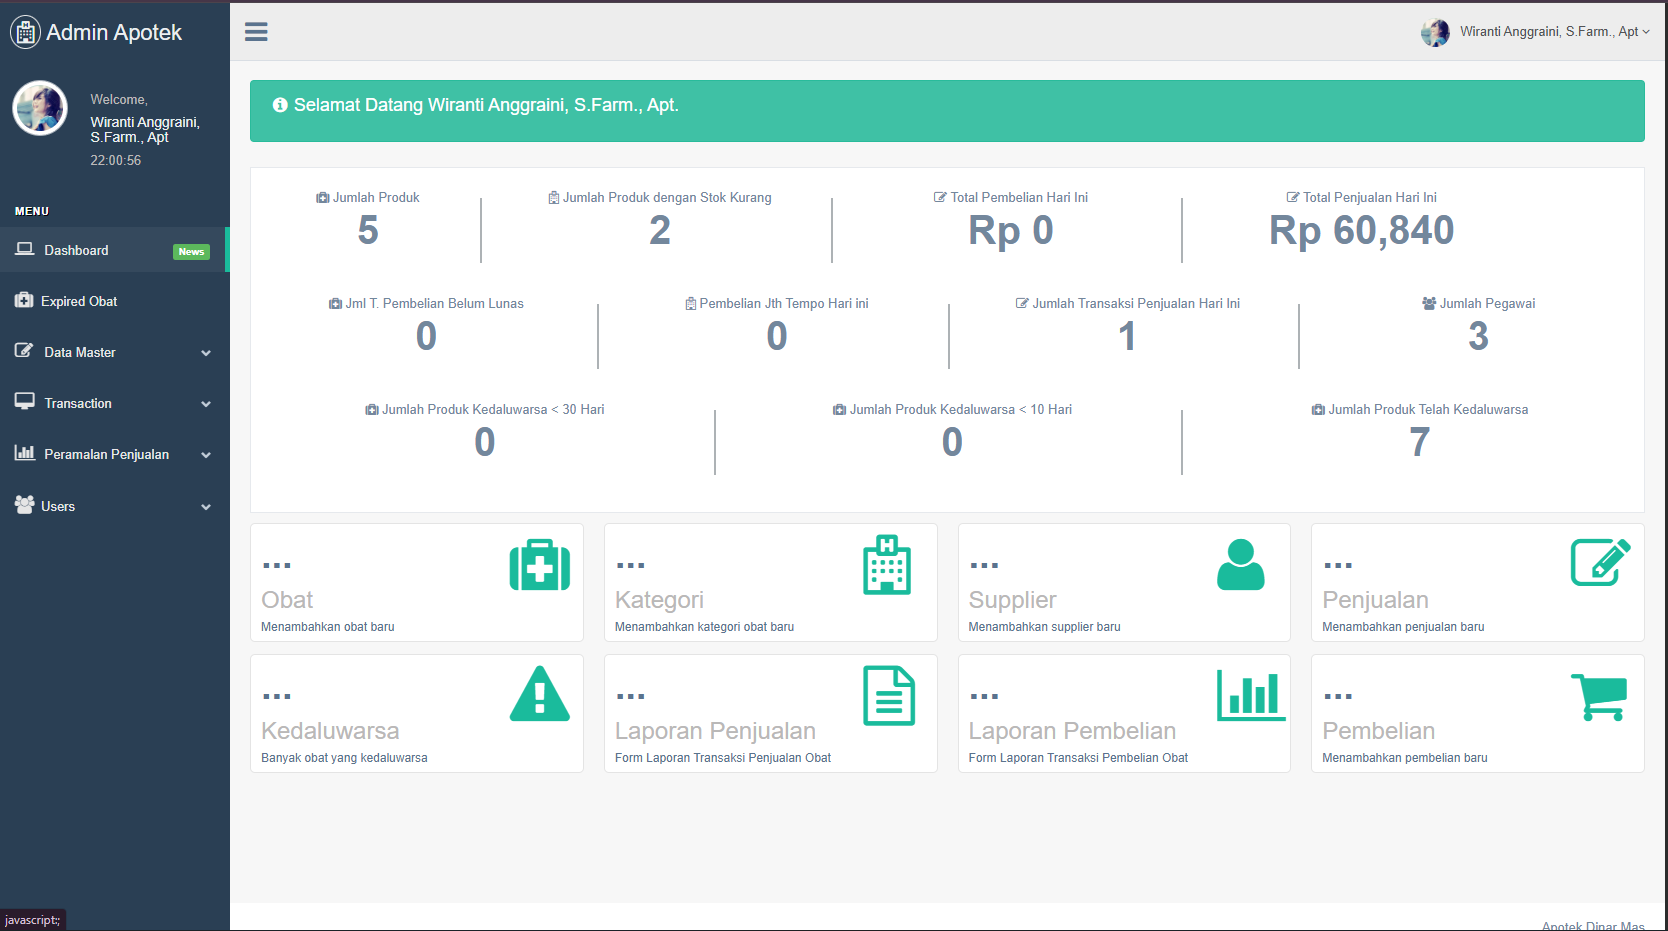Click the Pembelian shopping cart icon
1668x931 pixels.
pos(1599,696)
